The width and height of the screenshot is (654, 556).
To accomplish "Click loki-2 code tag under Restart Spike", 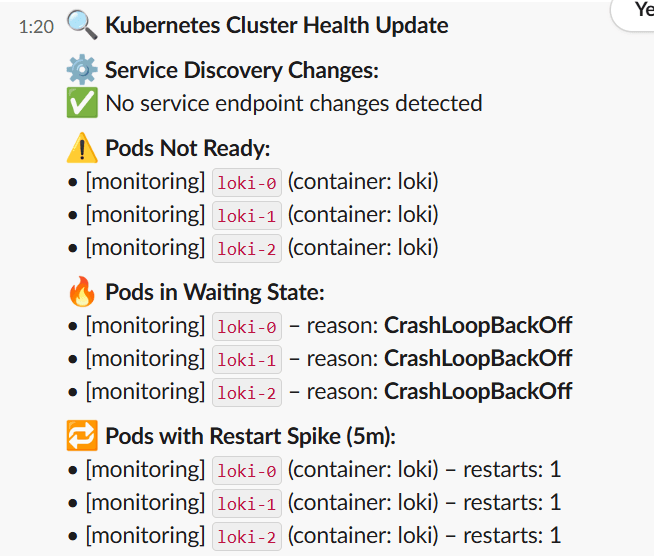I will point(247,536).
